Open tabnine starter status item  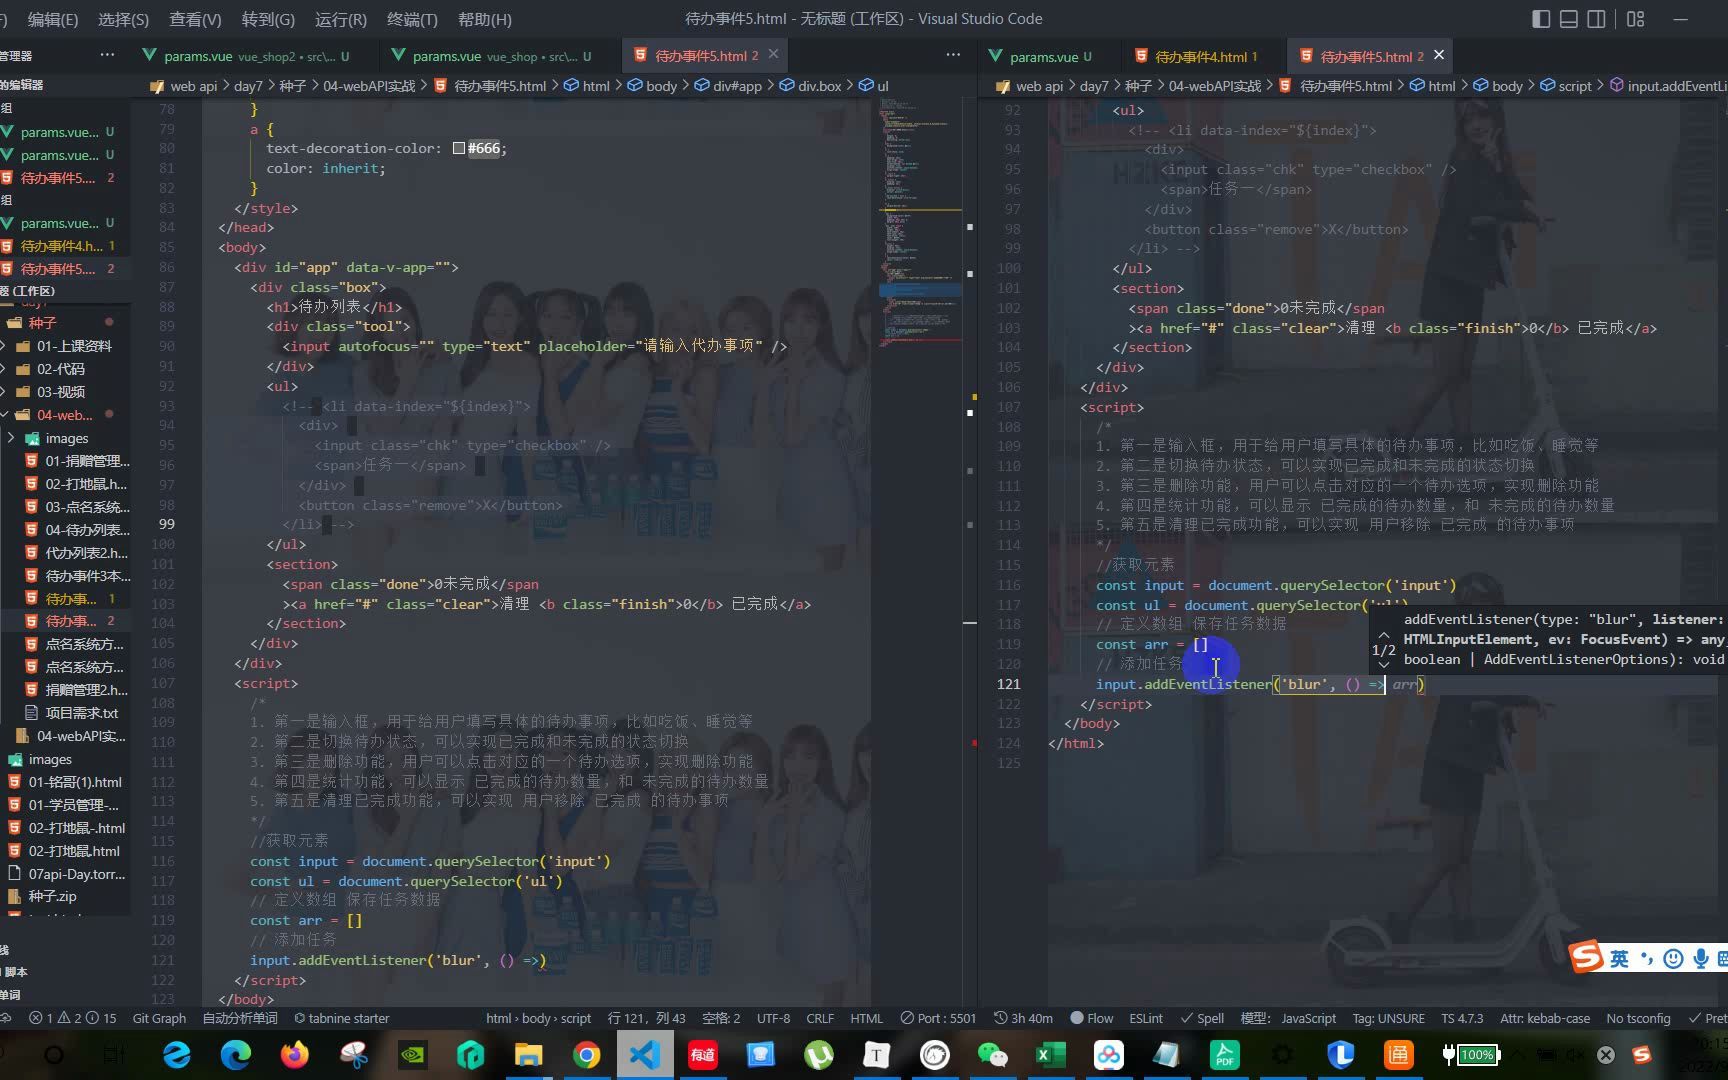point(341,1018)
